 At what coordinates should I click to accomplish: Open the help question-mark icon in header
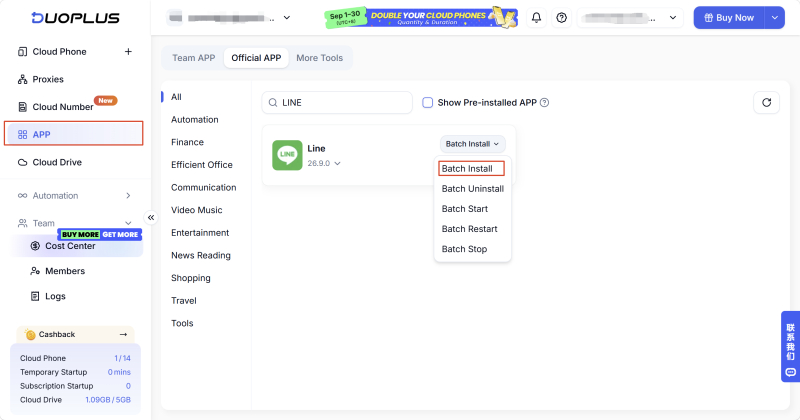(561, 18)
